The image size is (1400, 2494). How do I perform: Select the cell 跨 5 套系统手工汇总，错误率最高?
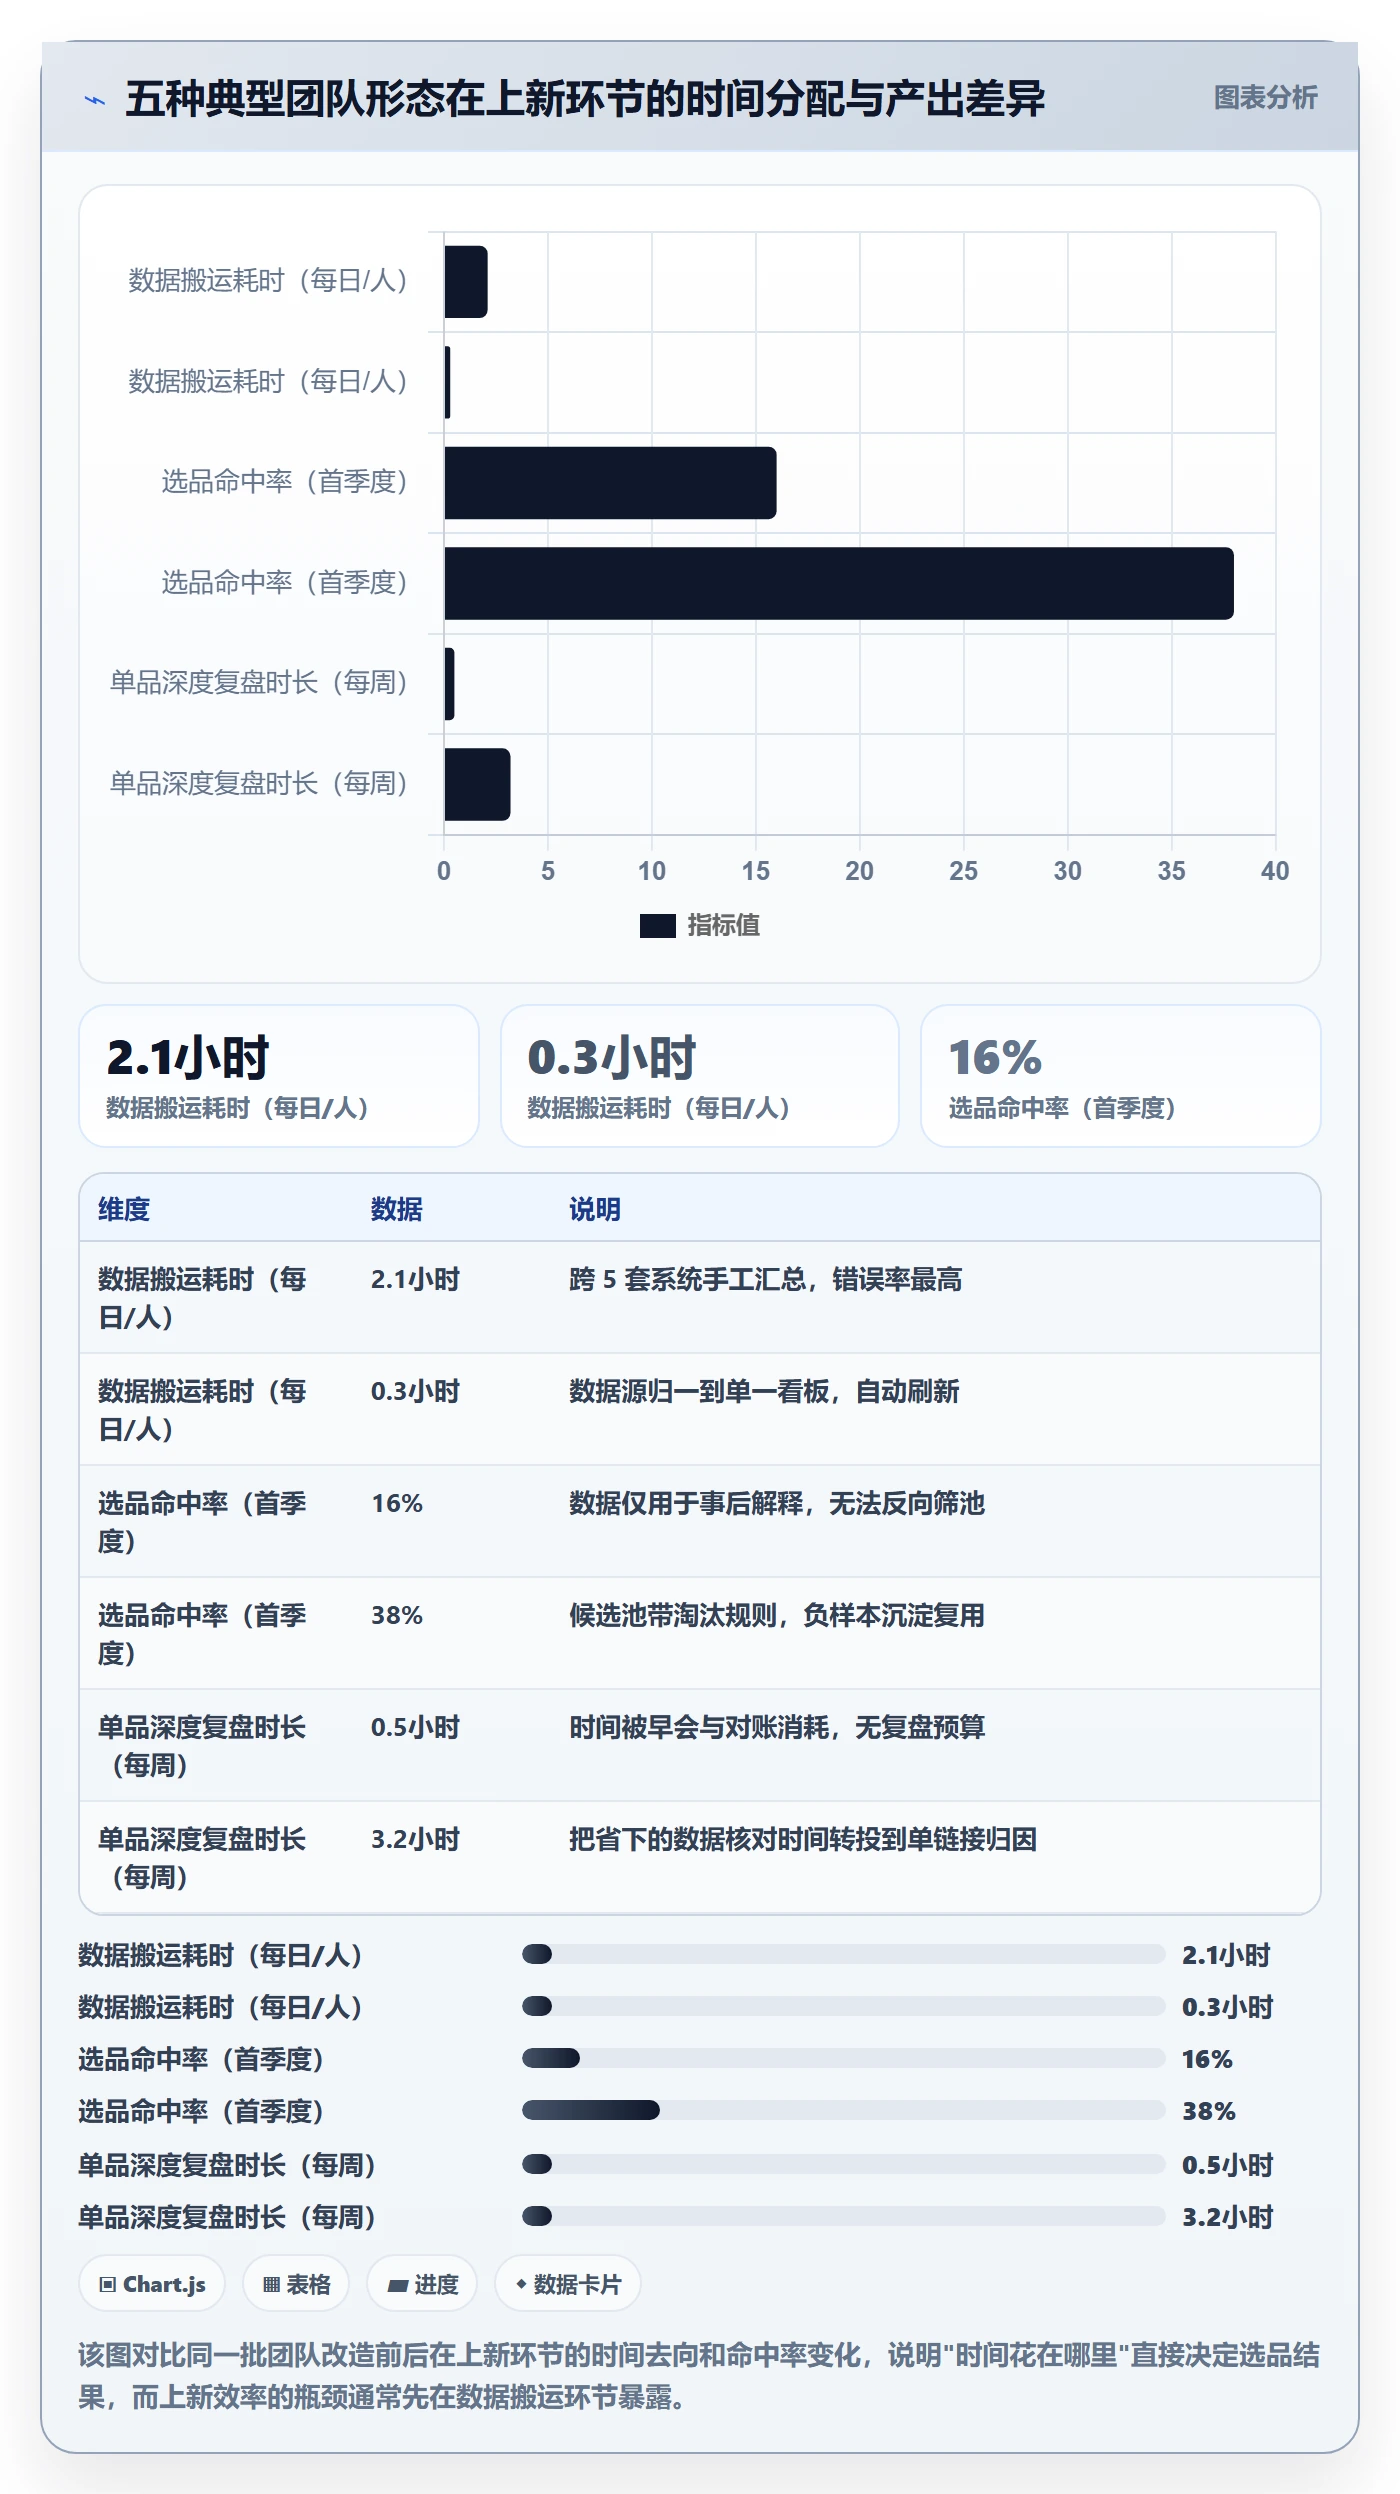(x=766, y=1279)
